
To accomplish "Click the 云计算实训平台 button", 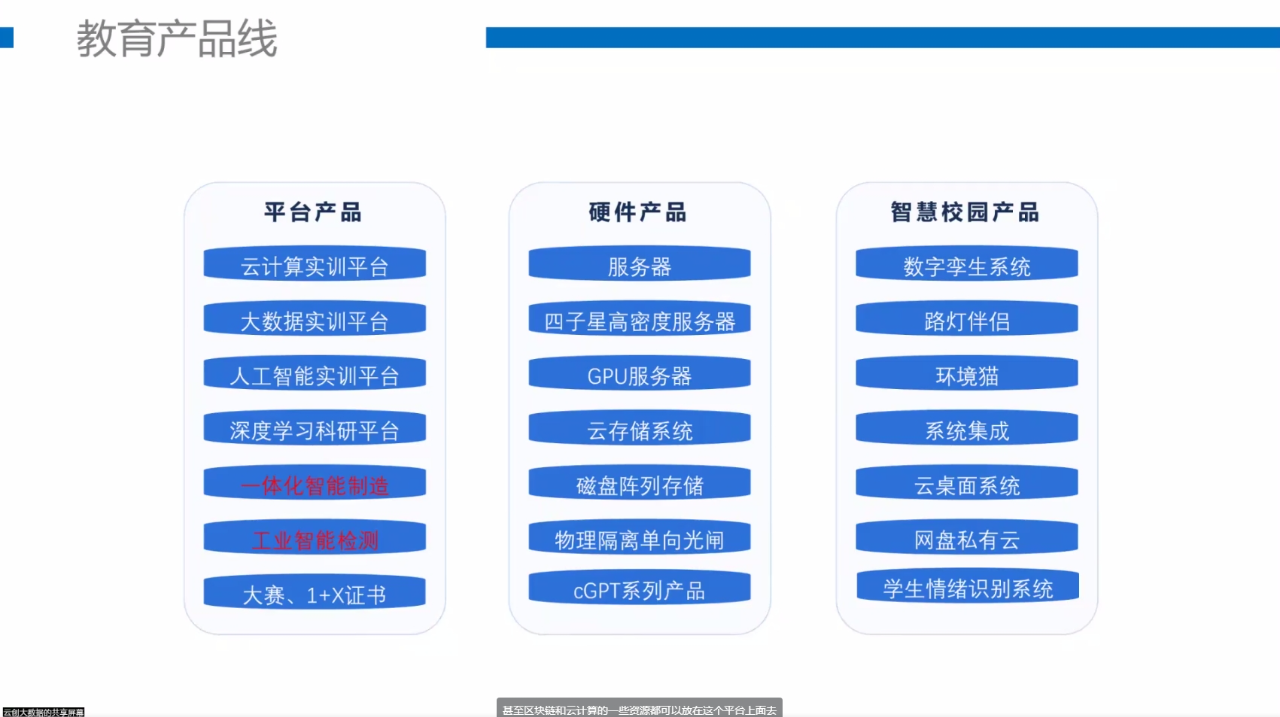I will tap(314, 266).
